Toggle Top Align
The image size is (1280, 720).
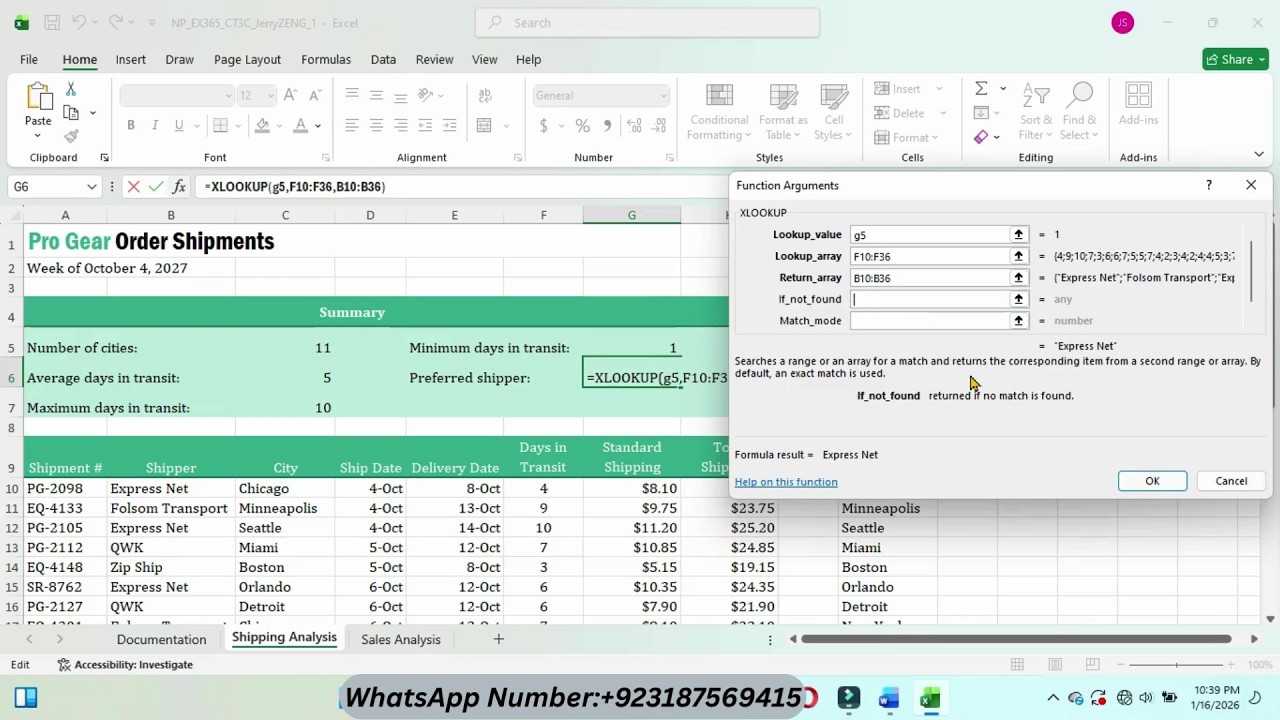[x=352, y=95]
